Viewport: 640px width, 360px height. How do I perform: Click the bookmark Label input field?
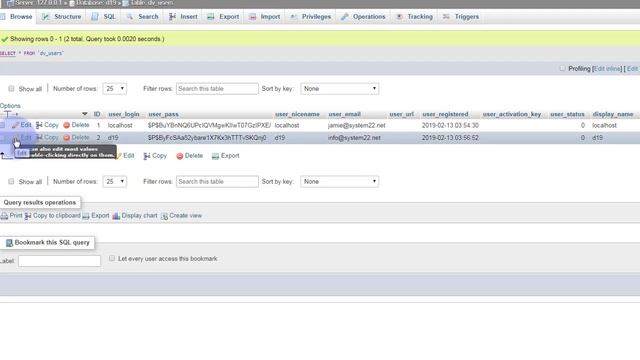[x=60, y=261]
